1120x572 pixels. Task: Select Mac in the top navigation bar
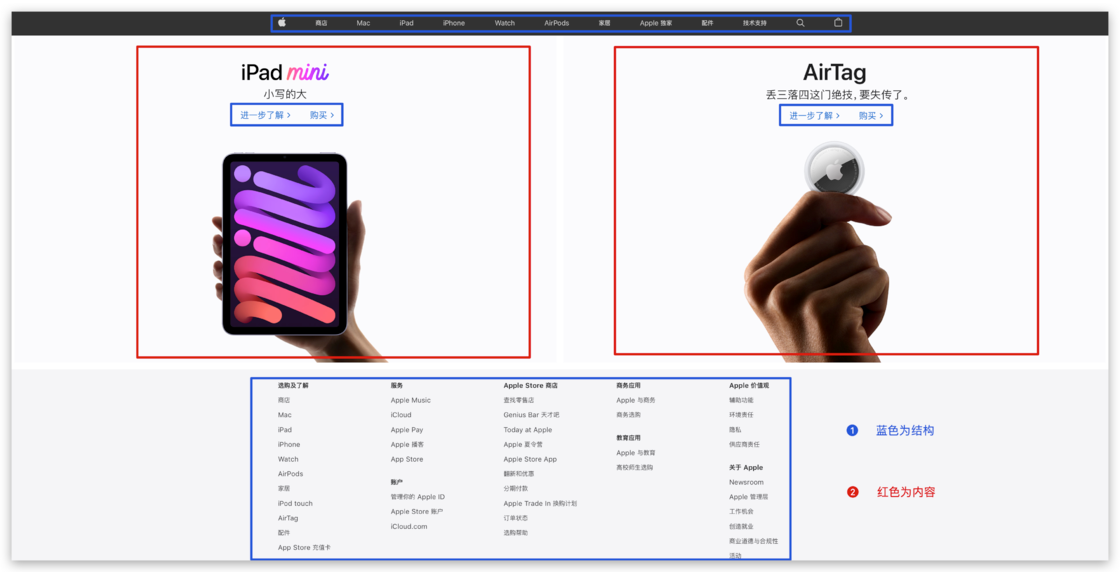point(364,24)
